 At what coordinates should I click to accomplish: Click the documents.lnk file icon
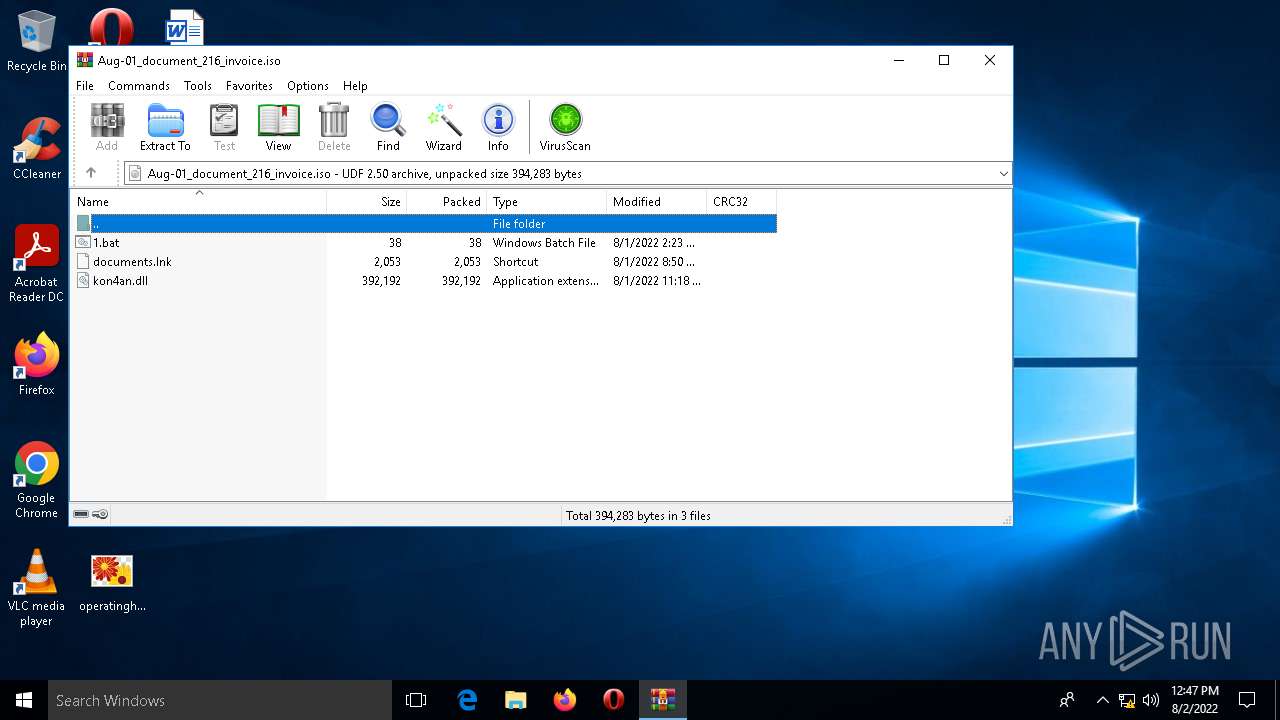83,262
